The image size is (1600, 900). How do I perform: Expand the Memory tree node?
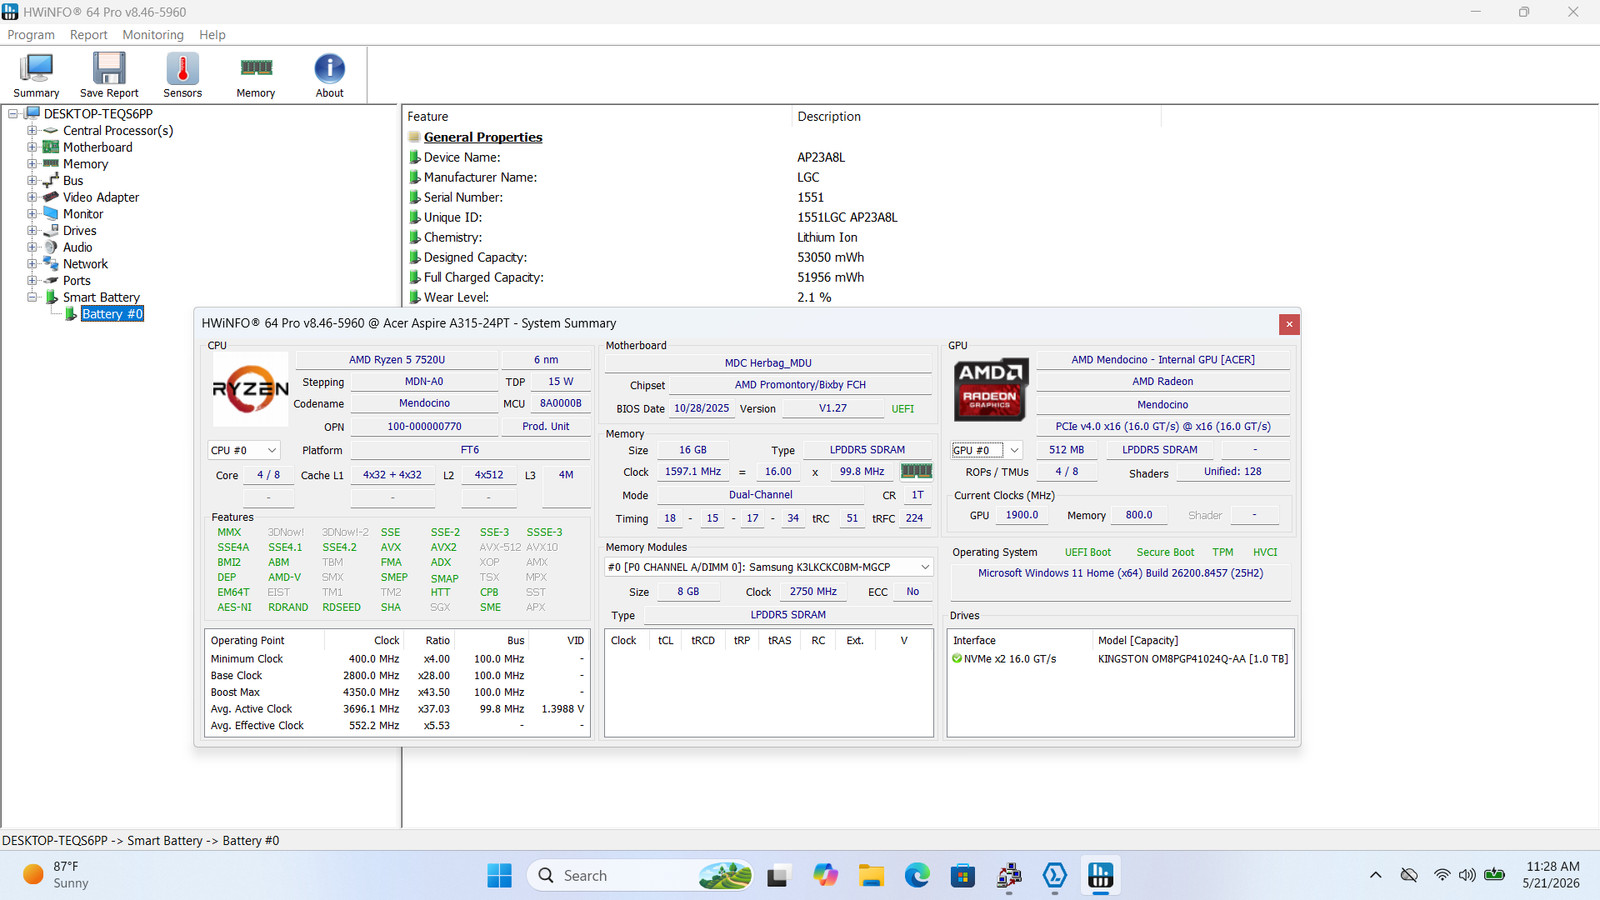click(32, 164)
